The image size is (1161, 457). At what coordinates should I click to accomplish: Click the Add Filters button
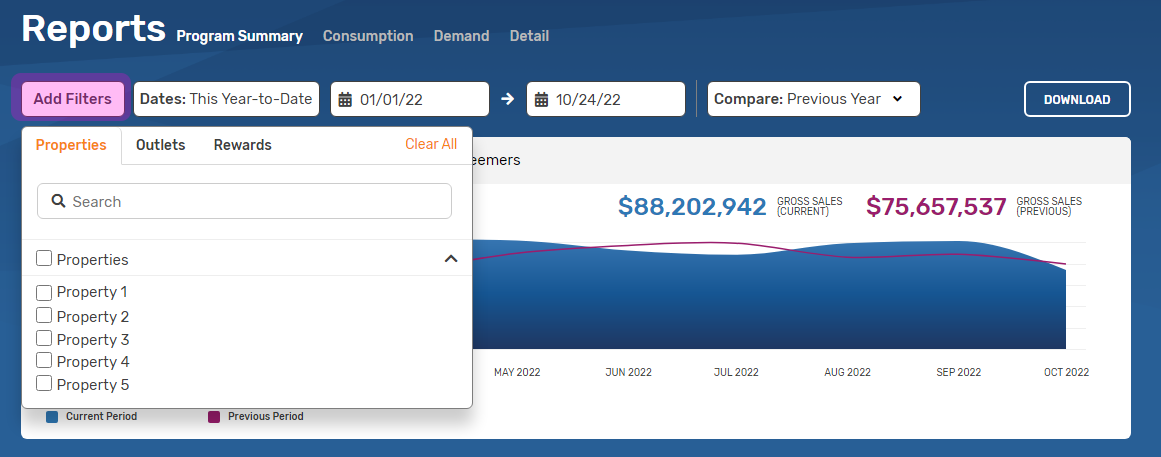click(x=73, y=99)
